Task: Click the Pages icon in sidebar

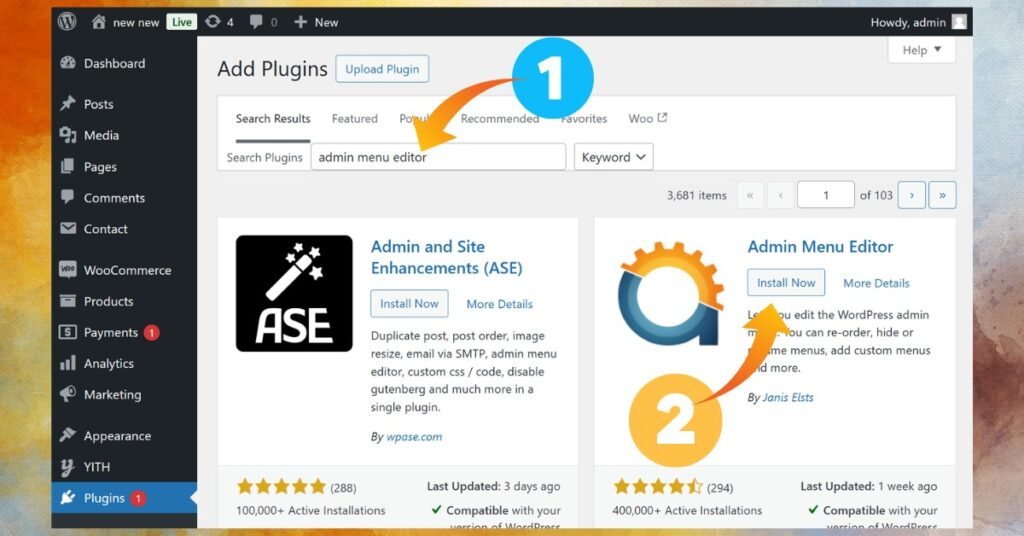Action: (x=67, y=166)
